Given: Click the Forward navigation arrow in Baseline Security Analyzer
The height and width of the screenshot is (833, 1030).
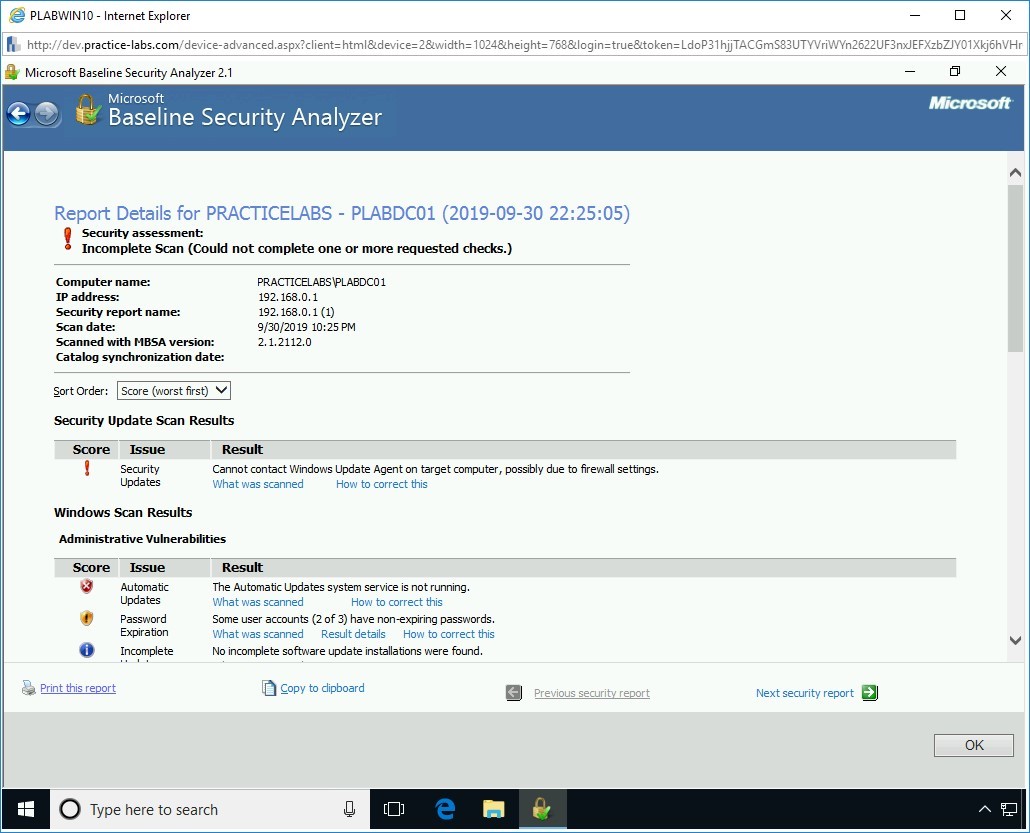Looking at the screenshot, I should [44, 113].
